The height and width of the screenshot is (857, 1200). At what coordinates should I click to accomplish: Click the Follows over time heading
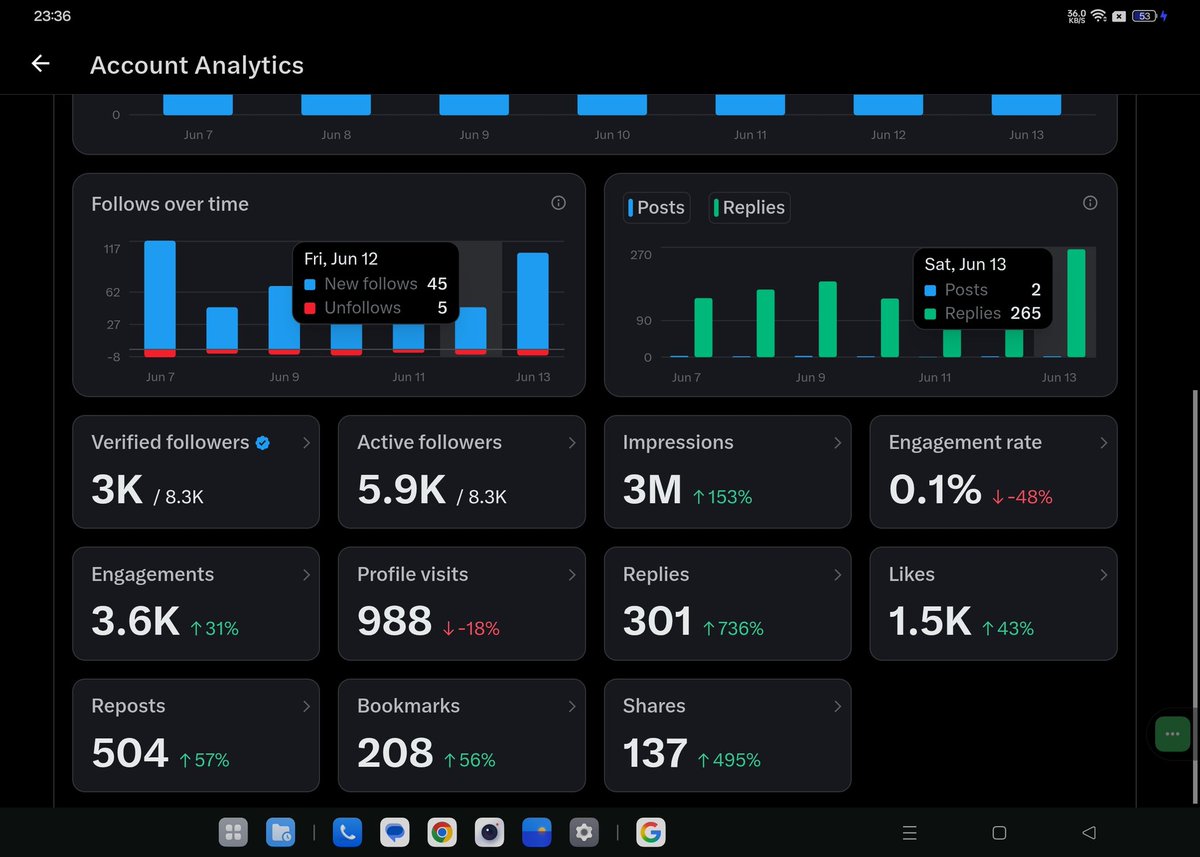tap(170, 204)
